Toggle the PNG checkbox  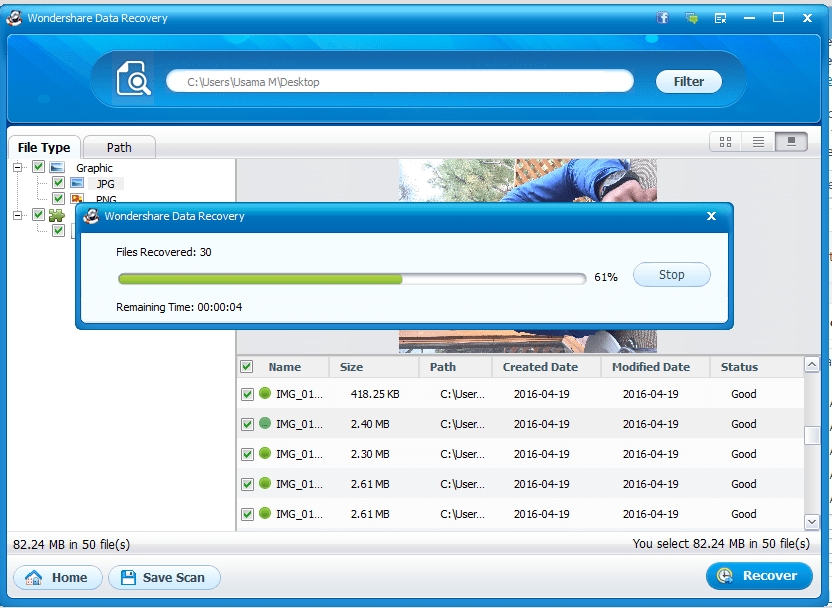tap(58, 198)
